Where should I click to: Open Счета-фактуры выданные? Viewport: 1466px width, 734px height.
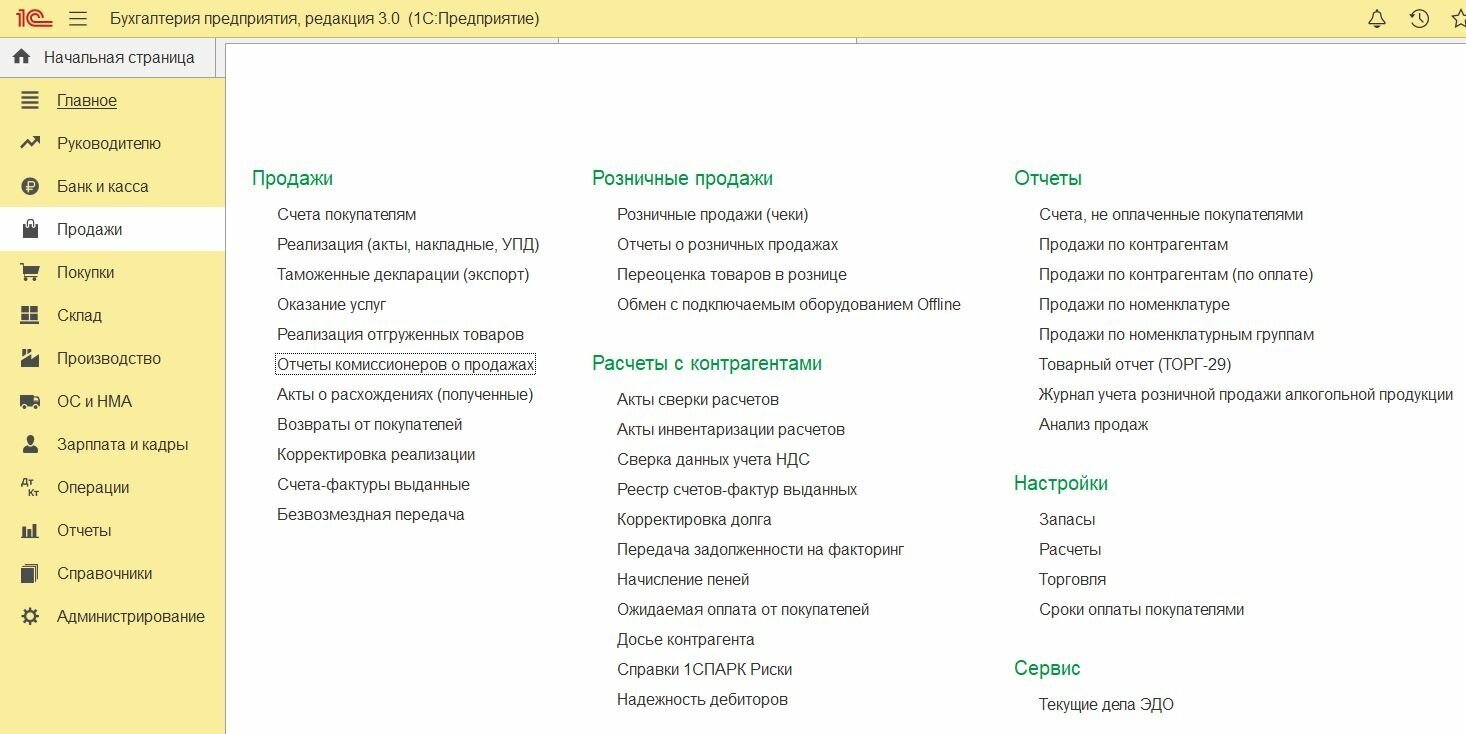(374, 484)
